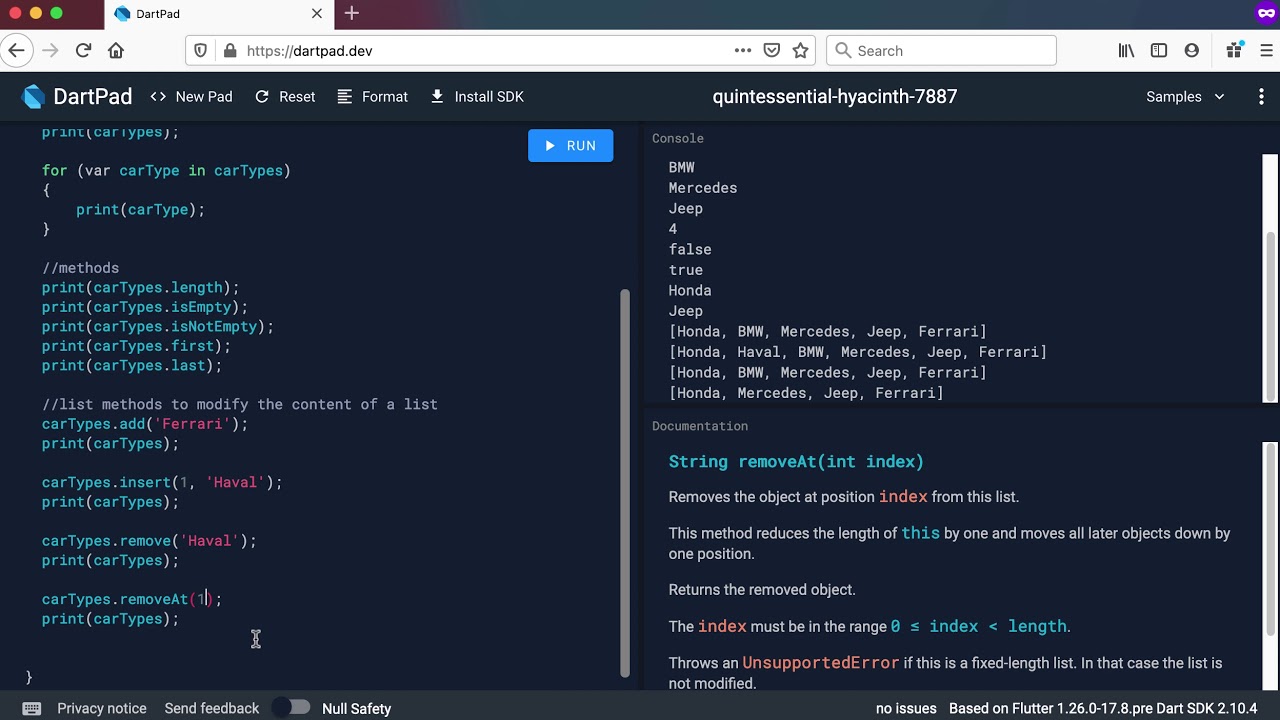Click the extension icon with blue badge
Screen dimensions: 1280x720
tap(1234, 50)
